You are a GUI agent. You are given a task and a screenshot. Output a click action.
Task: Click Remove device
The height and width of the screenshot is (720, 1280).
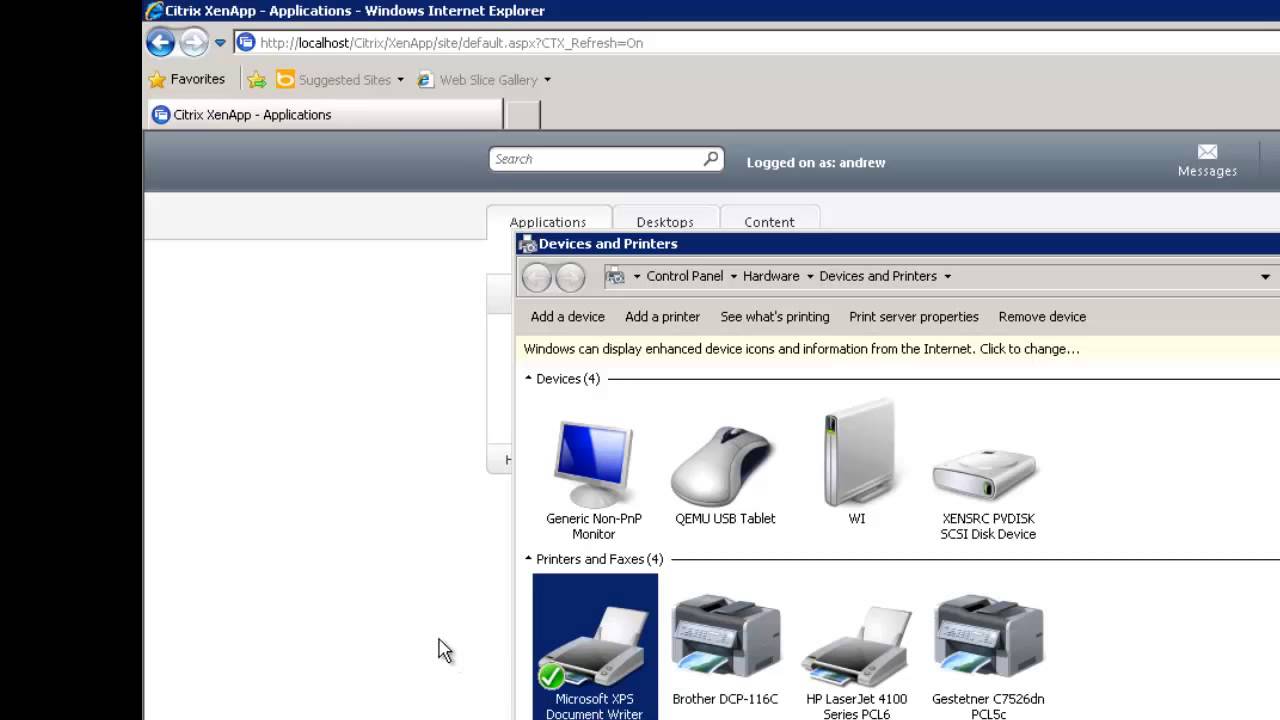[1042, 317]
